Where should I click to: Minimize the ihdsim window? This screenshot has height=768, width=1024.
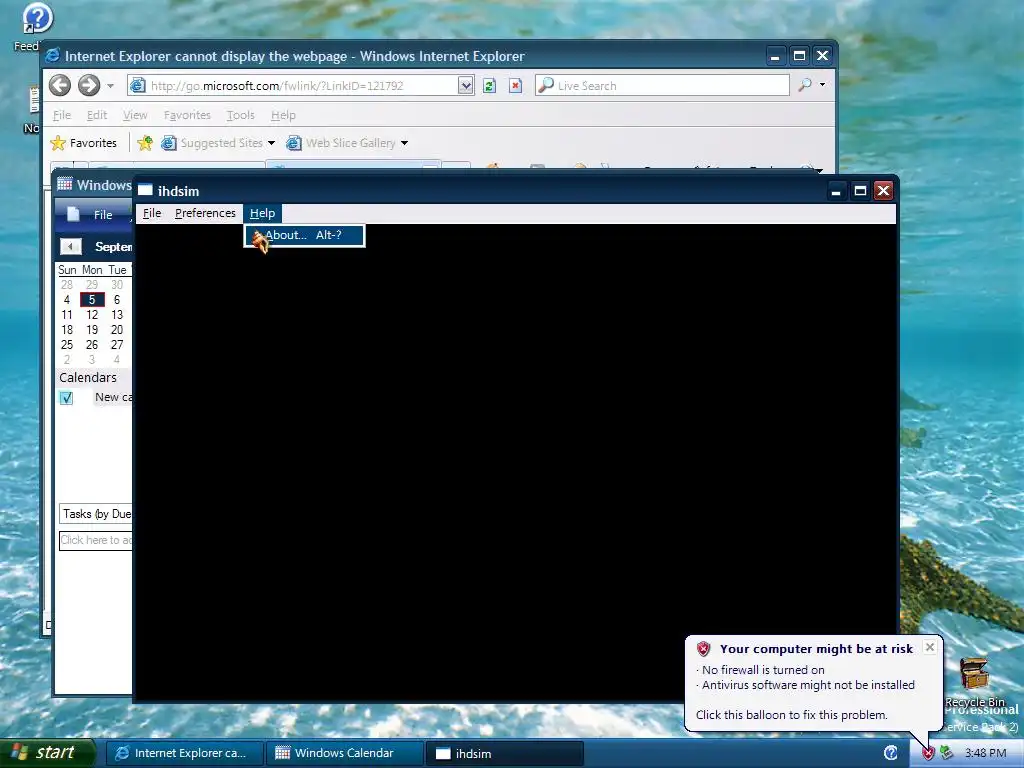click(x=836, y=191)
